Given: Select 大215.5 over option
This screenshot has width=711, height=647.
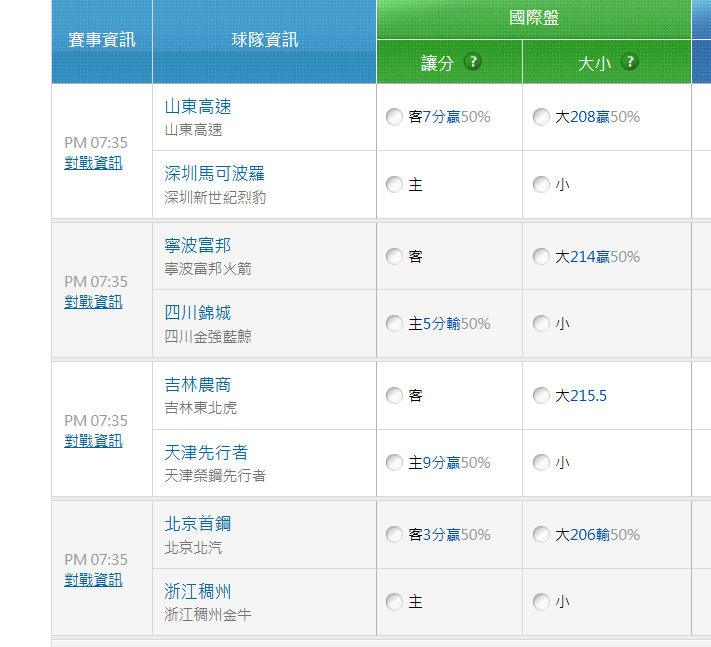Looking at the screenshot, I should (541, 395).
